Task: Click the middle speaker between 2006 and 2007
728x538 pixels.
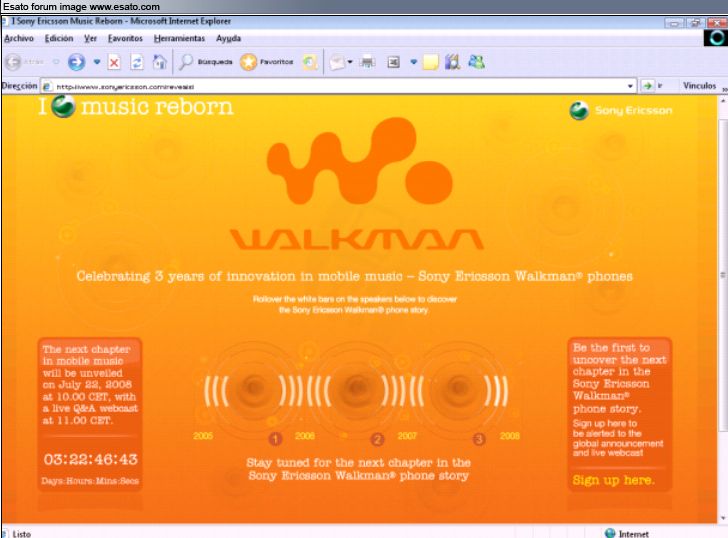Action: tap(356, 388)
